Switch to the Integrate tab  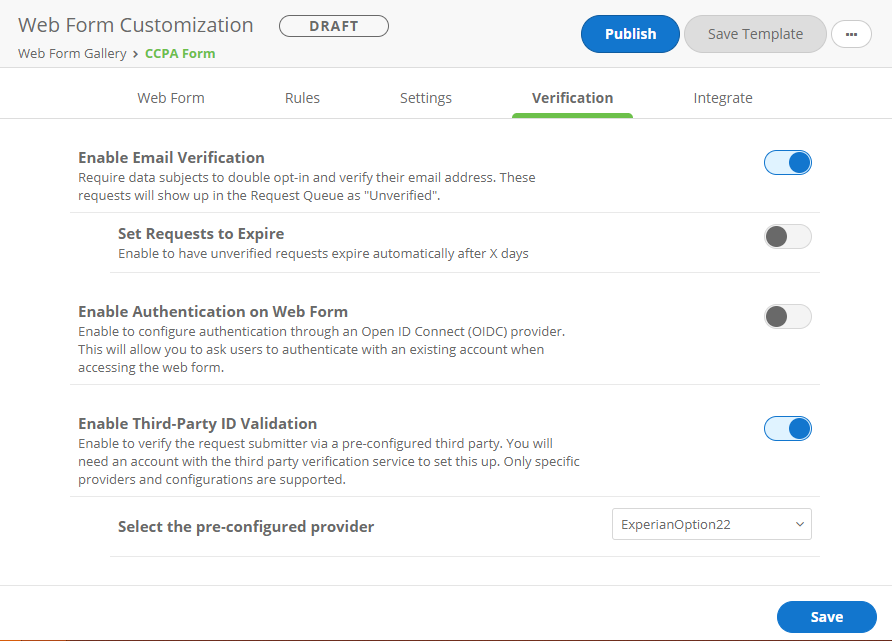(x=723, y=98)
